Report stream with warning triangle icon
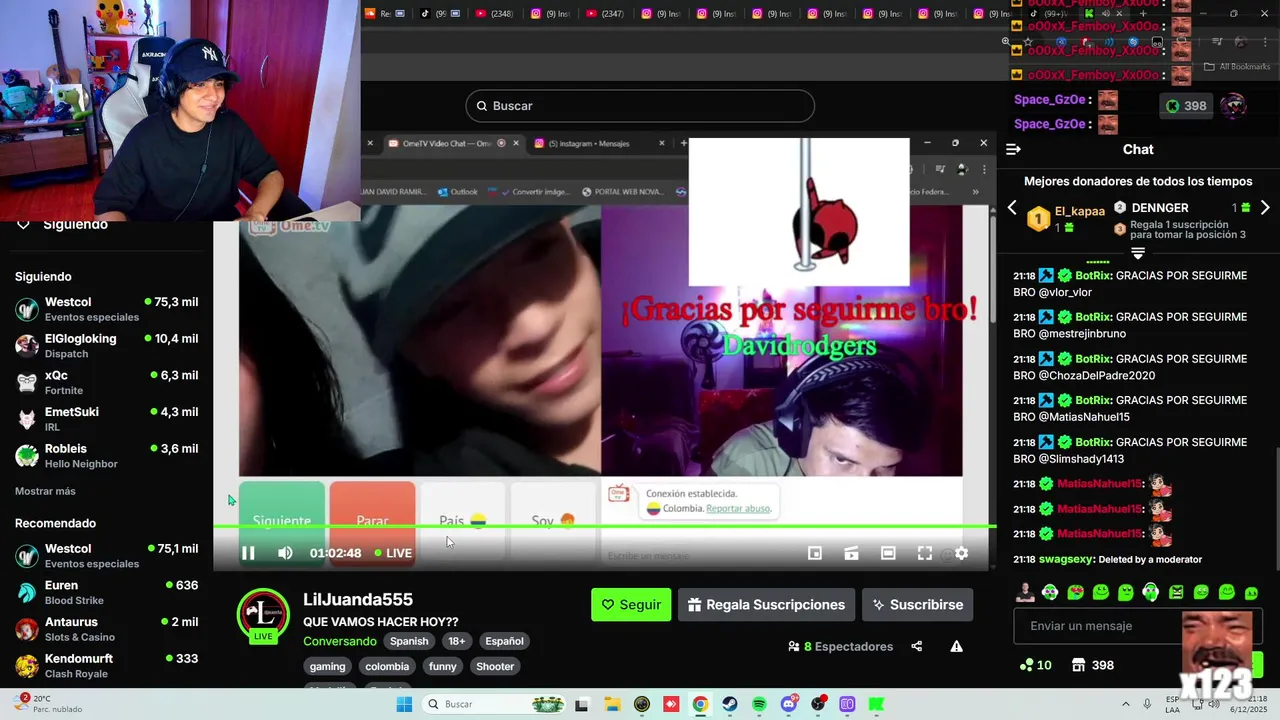The height and width of the screenshot is (720, 1280). point(956,646)
